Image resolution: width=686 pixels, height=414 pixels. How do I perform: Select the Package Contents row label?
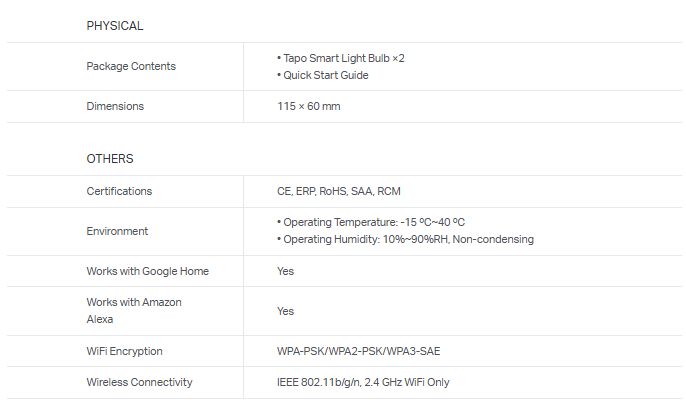131,66
